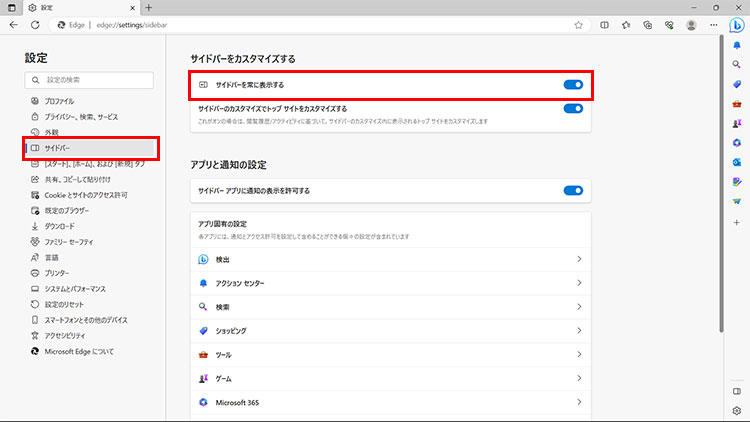Open sidebar settings gear at bottom right
This screenshot has width=750, height=422.
[x=736, y=408]
